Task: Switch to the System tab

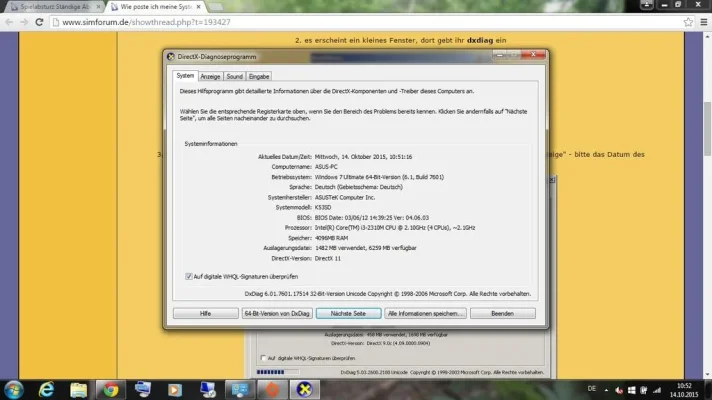Action: [185, 76]
